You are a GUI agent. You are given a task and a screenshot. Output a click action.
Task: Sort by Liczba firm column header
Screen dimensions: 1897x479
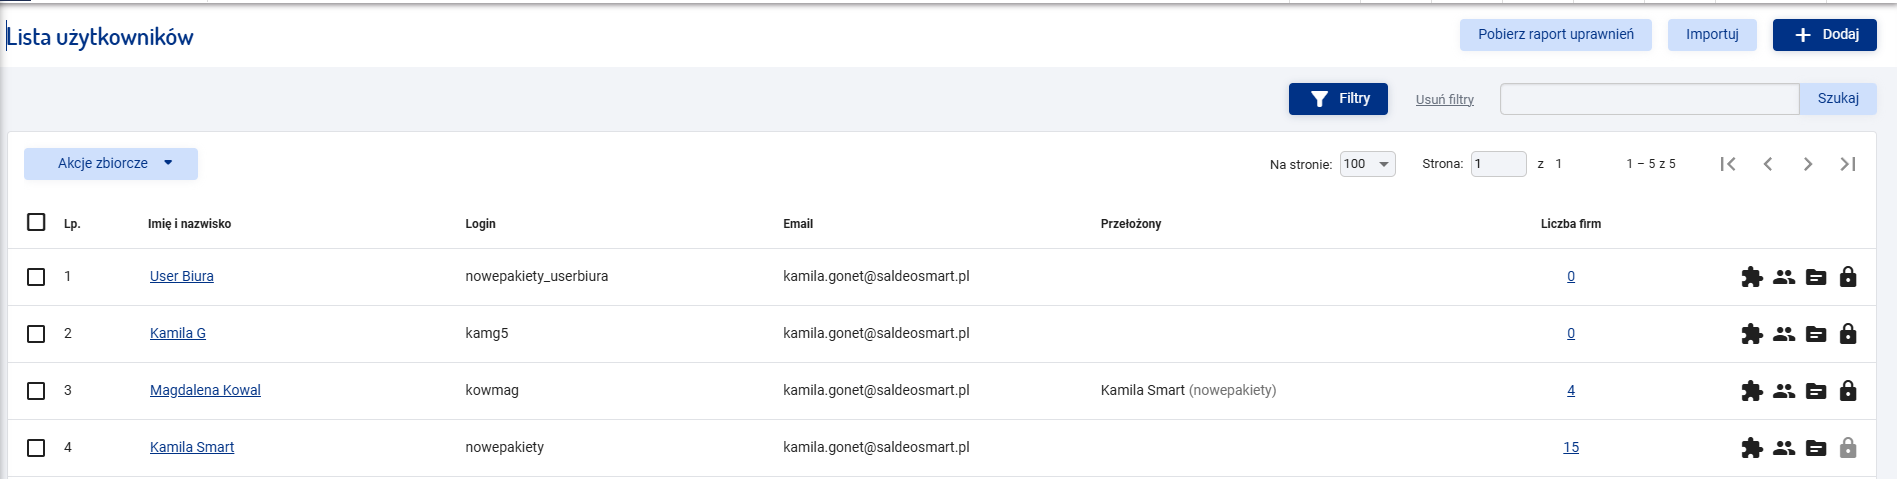pos(1570,224)
